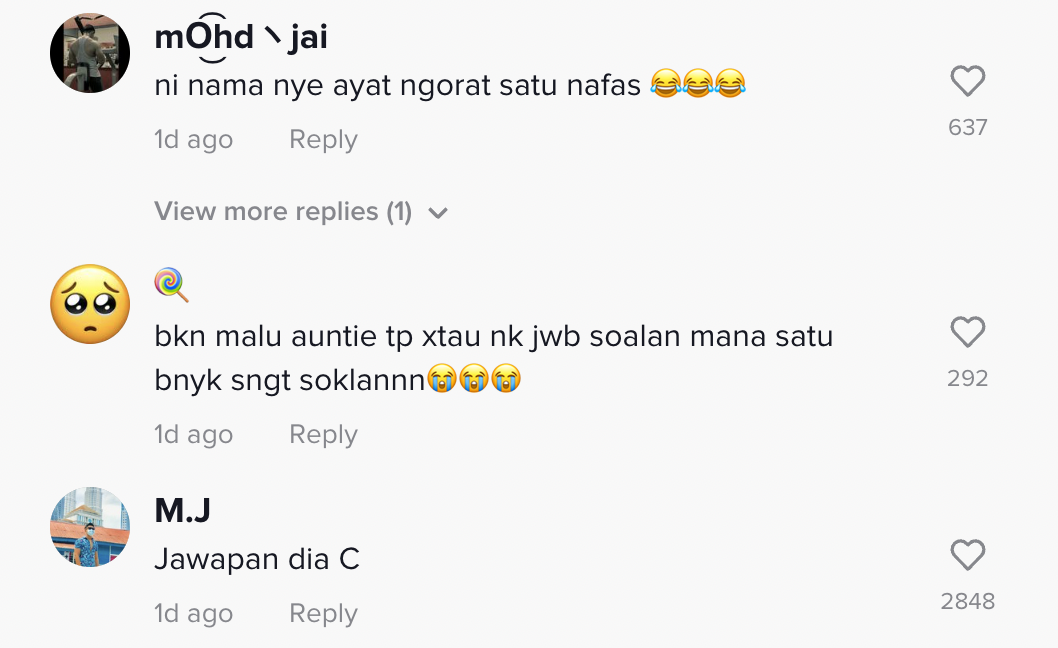The width and height of the screenshot is (1058, 648).
Task: Click the pleading face emoji avatar
Action: coord(90,304)
